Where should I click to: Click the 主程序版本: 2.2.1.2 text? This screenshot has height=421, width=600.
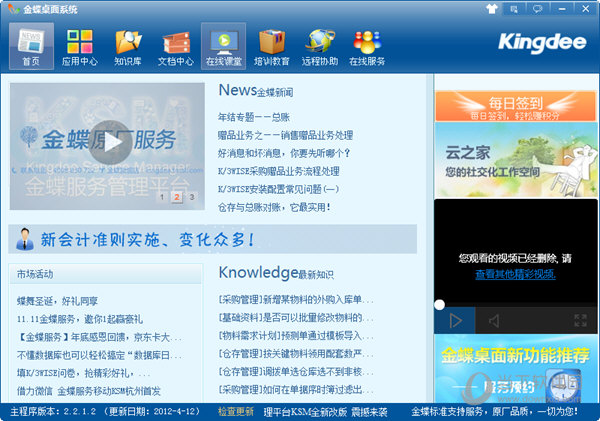pos(53,411)
